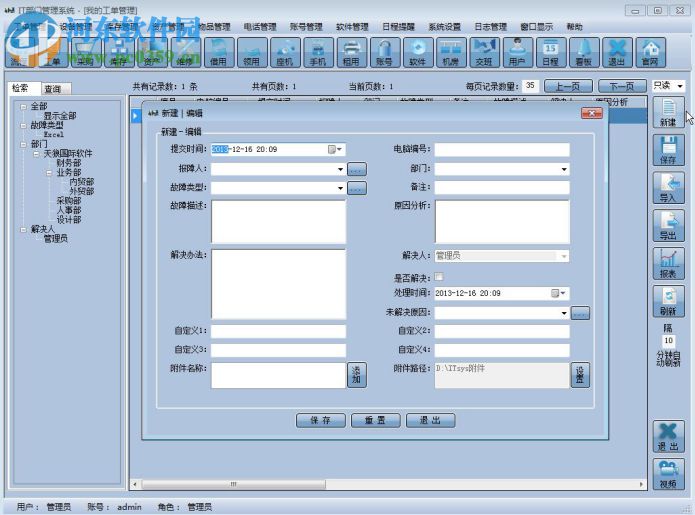Open the 日程 calendar toolbar icon
The height and width of the screenshot is (515, 695).
pos(551,53)
